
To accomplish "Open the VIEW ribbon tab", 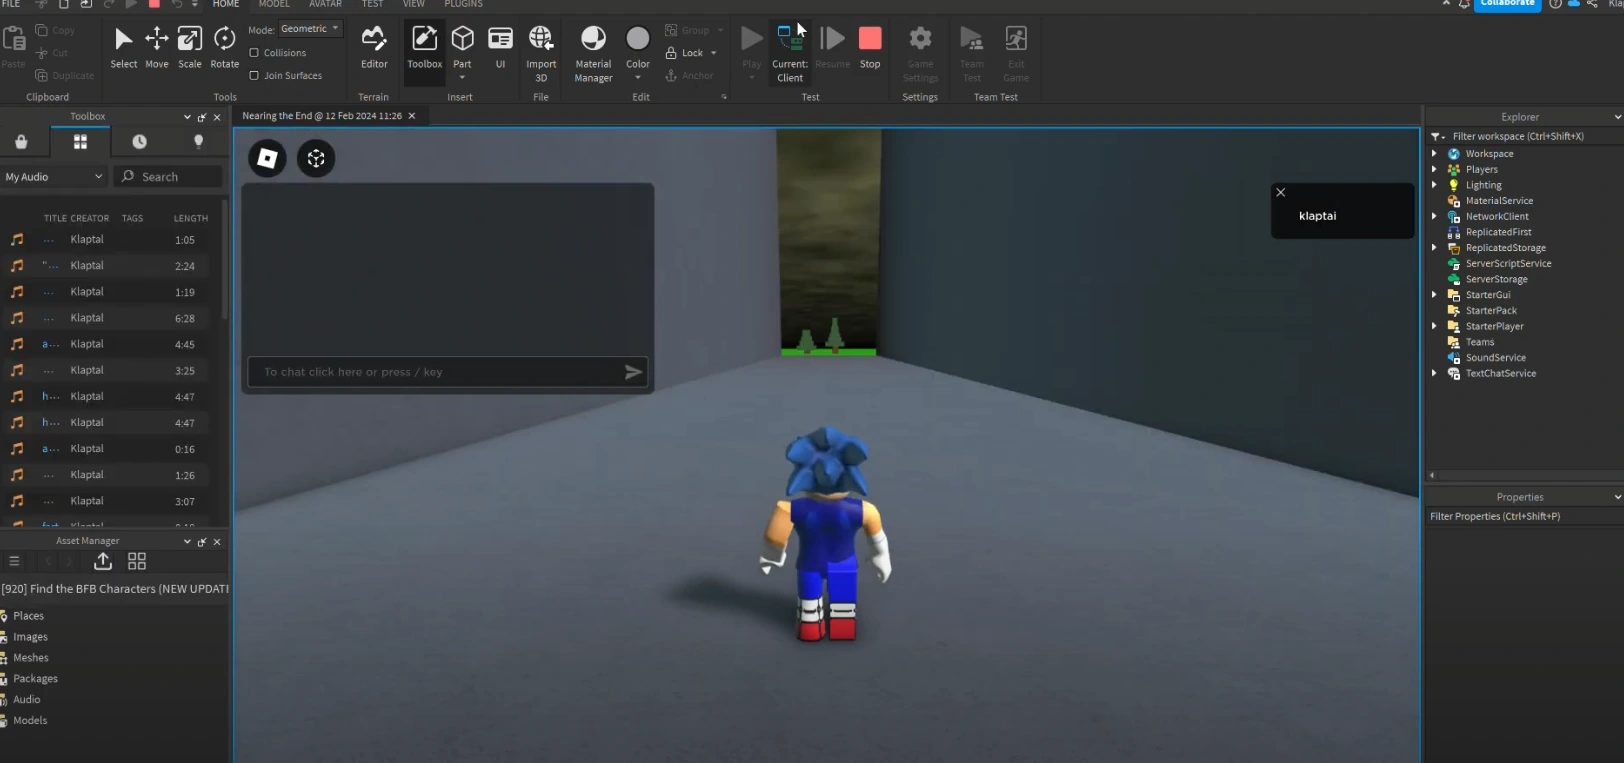I will tap(413, 4).
